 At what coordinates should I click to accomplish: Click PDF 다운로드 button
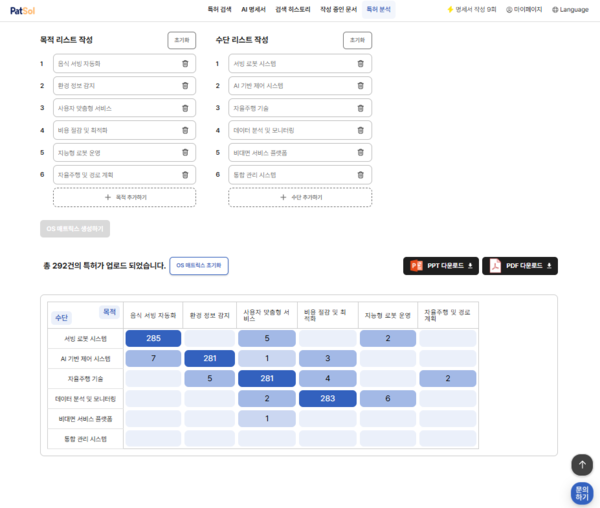(520, 266)
